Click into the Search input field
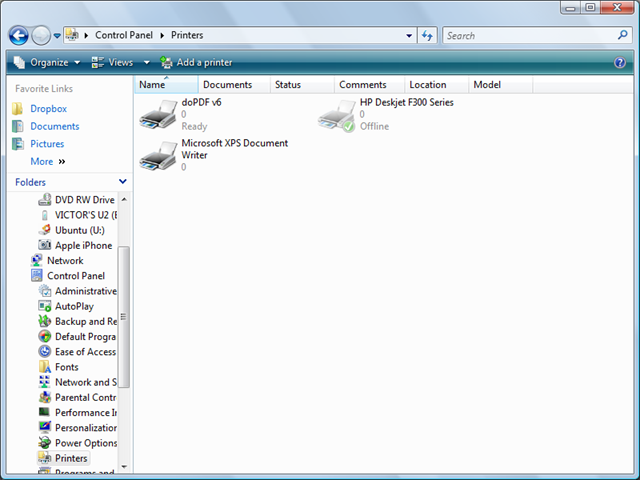 click(x=530, y=36)
